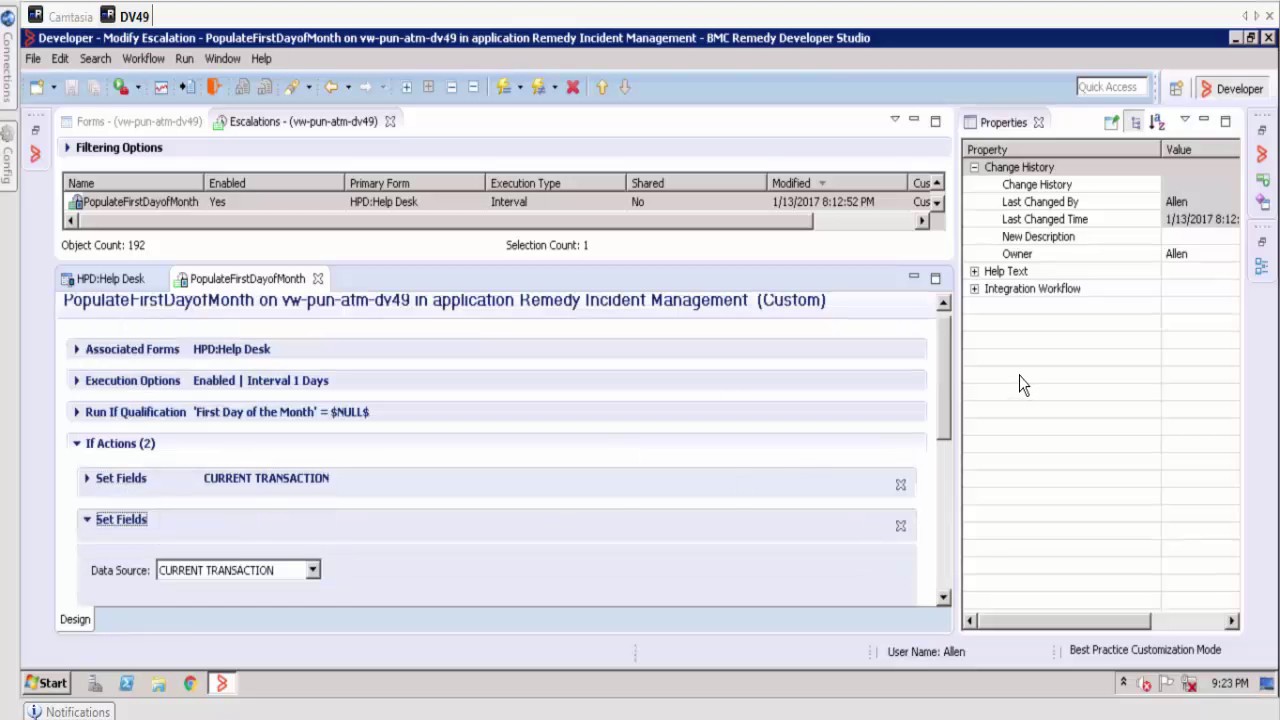
Task: Collapse the second Set Fields action
Action: [87, 519]
